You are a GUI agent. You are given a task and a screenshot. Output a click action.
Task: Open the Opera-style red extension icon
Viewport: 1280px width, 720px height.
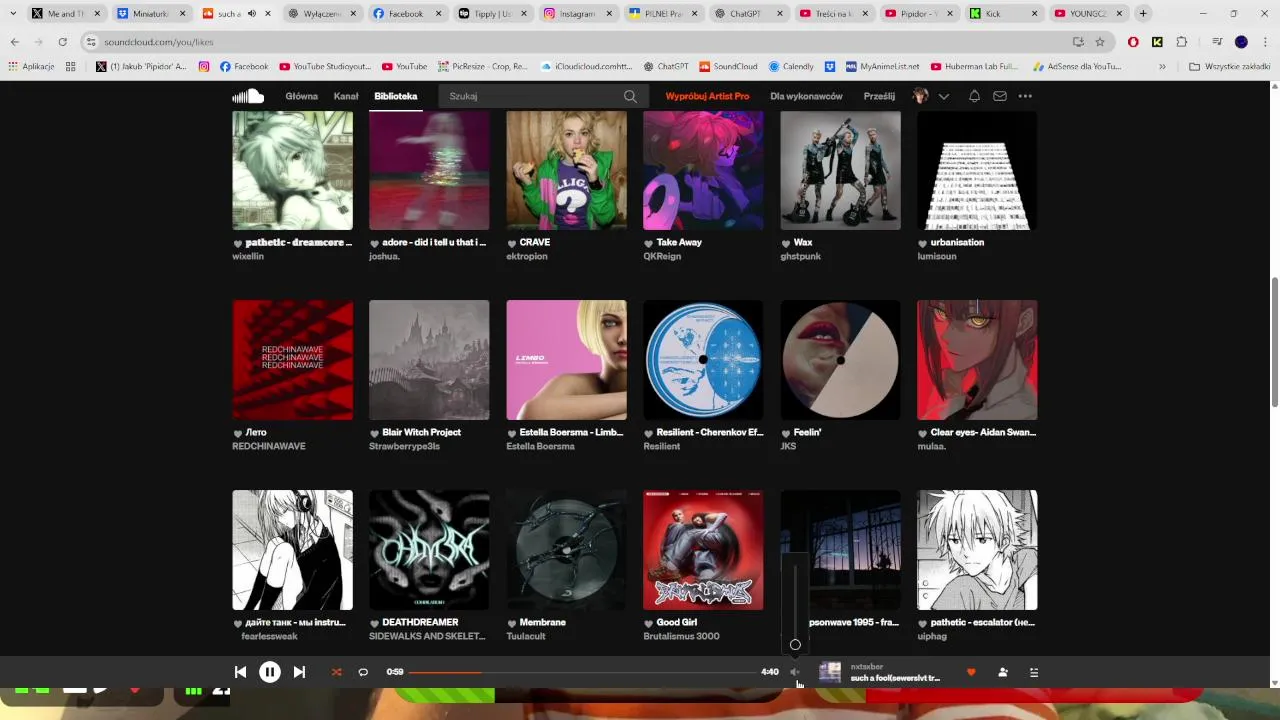[x=1133, y=42]
